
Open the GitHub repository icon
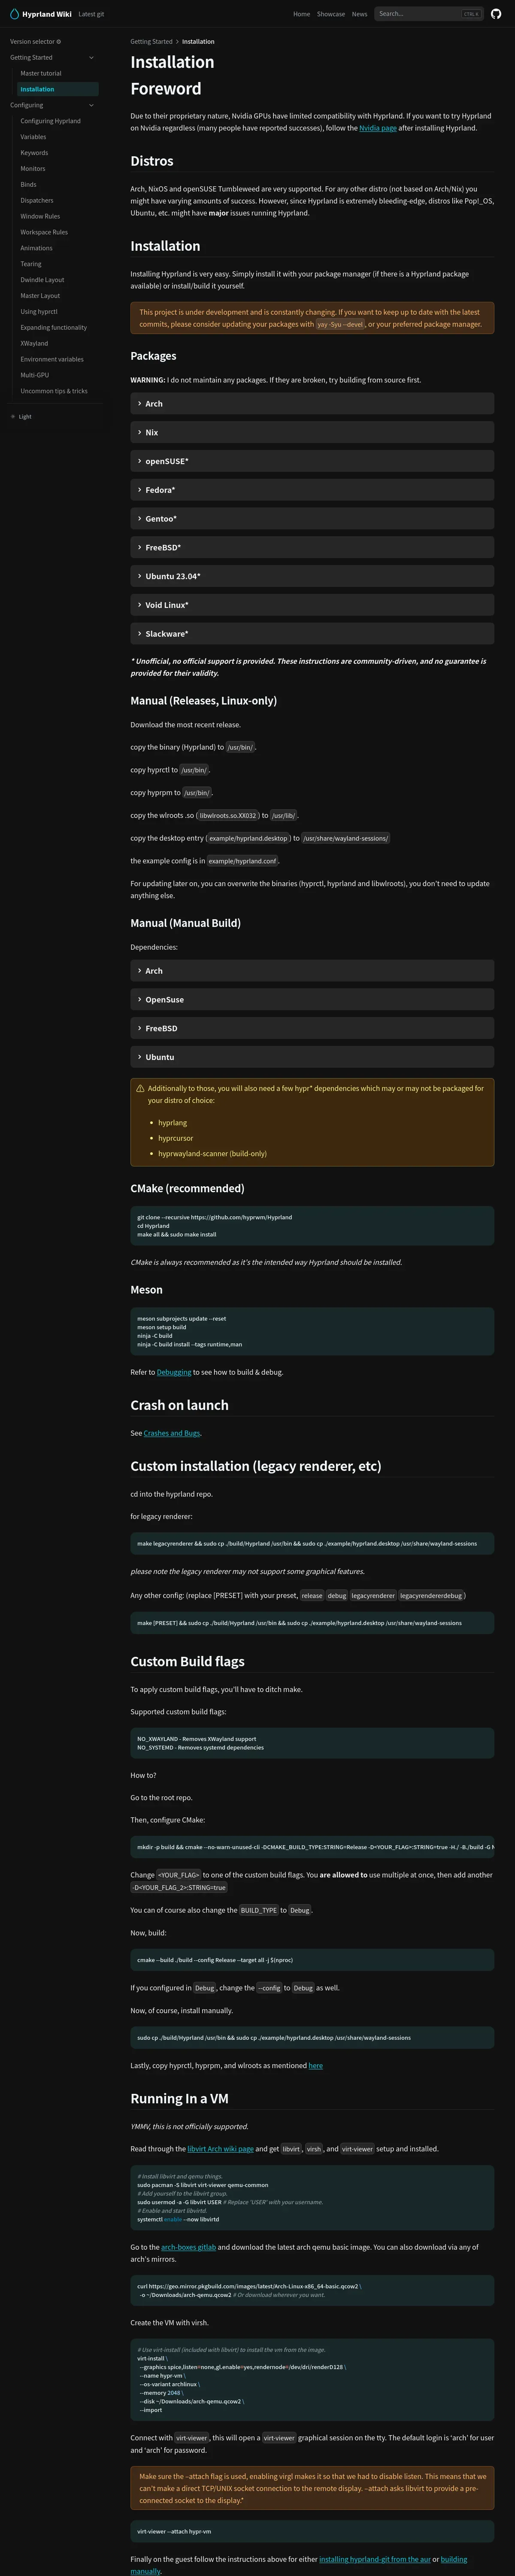(497, 14)
